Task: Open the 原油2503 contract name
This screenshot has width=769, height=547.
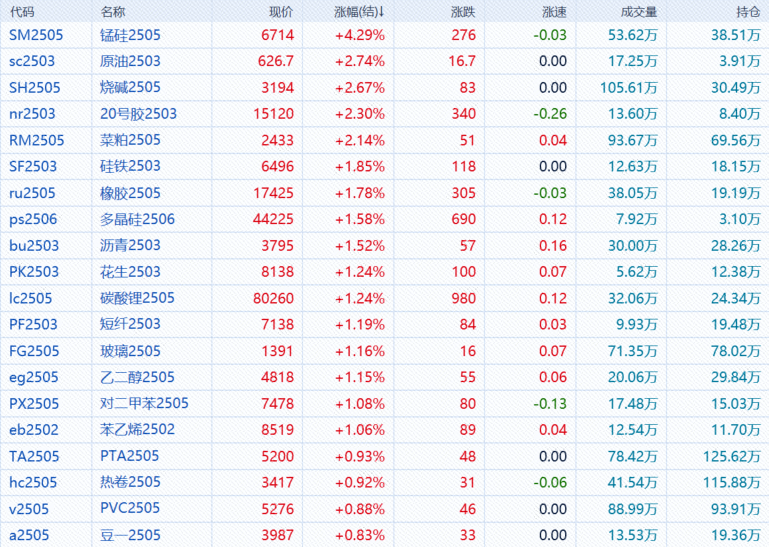Action: point(130,61)
